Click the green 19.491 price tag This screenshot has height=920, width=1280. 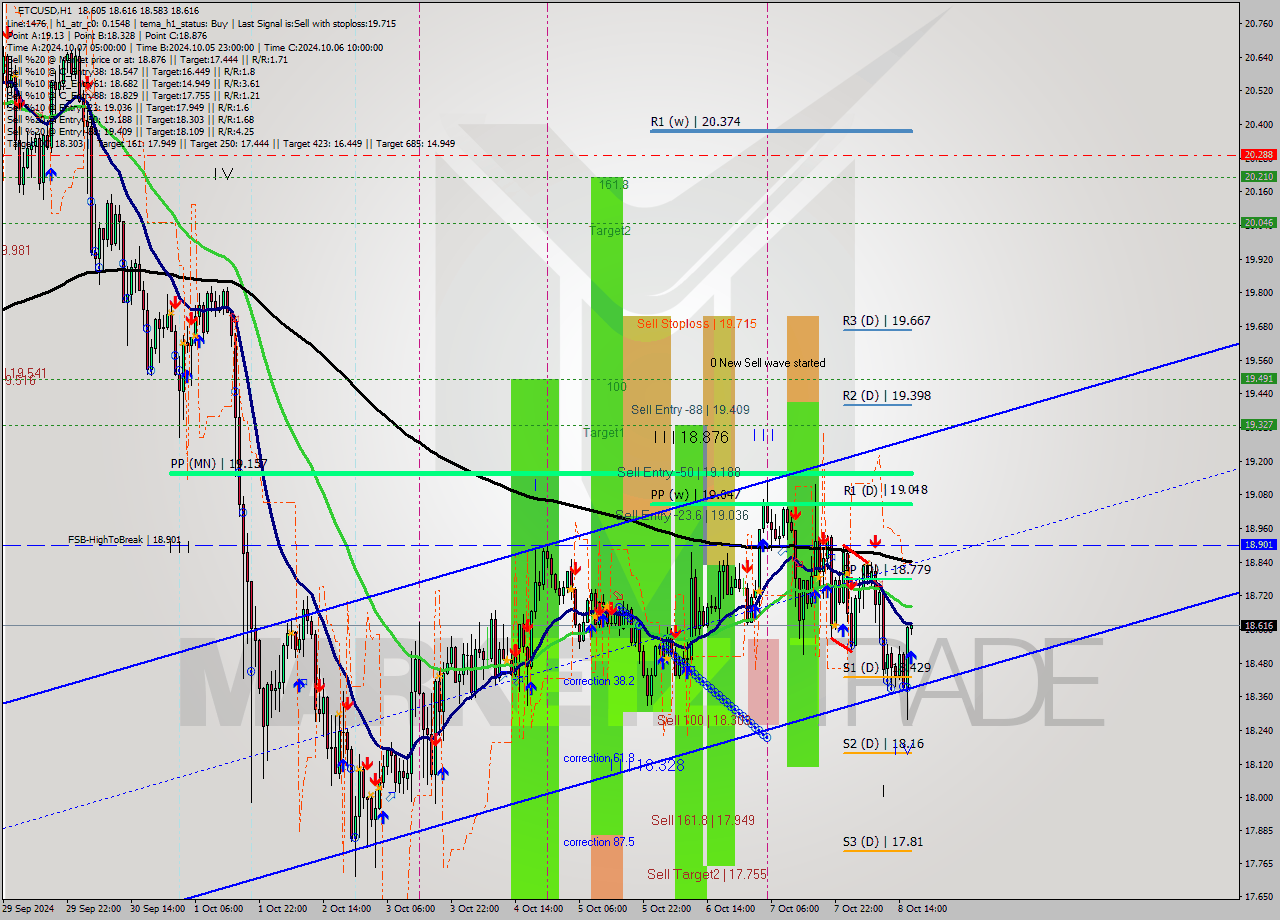pyautogui.click(x=1258, y=379)
